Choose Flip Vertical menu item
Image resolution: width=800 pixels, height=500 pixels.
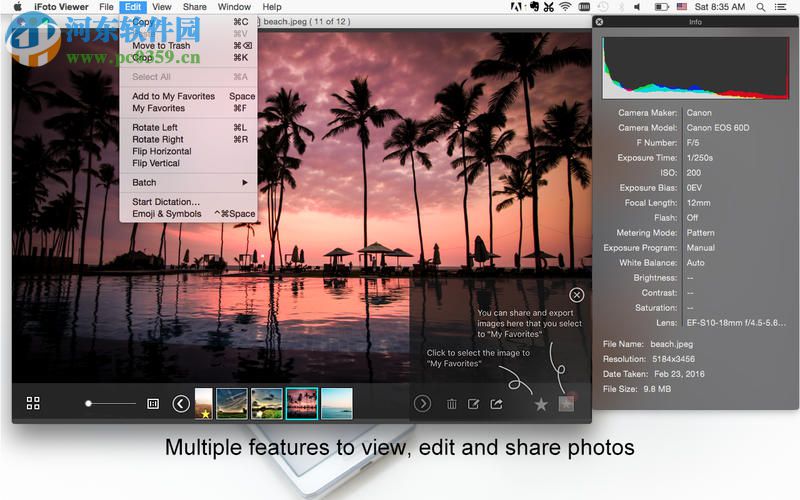(188, 163)
